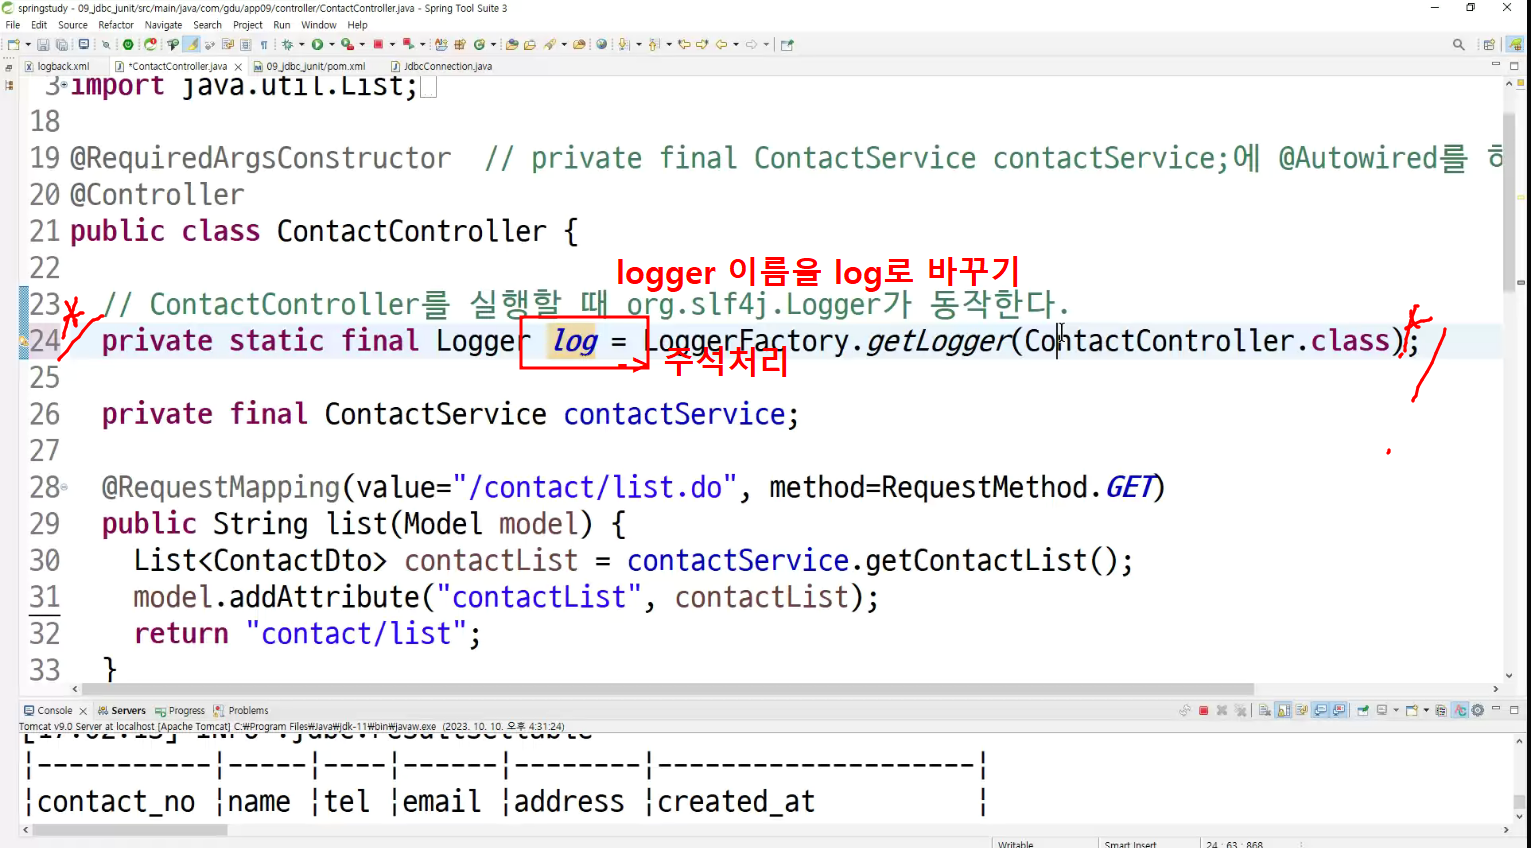Open the Back navigation history dropdown
Viewport: 1531px width, 848px height.
pyautogui.click(x=736, y=44)
